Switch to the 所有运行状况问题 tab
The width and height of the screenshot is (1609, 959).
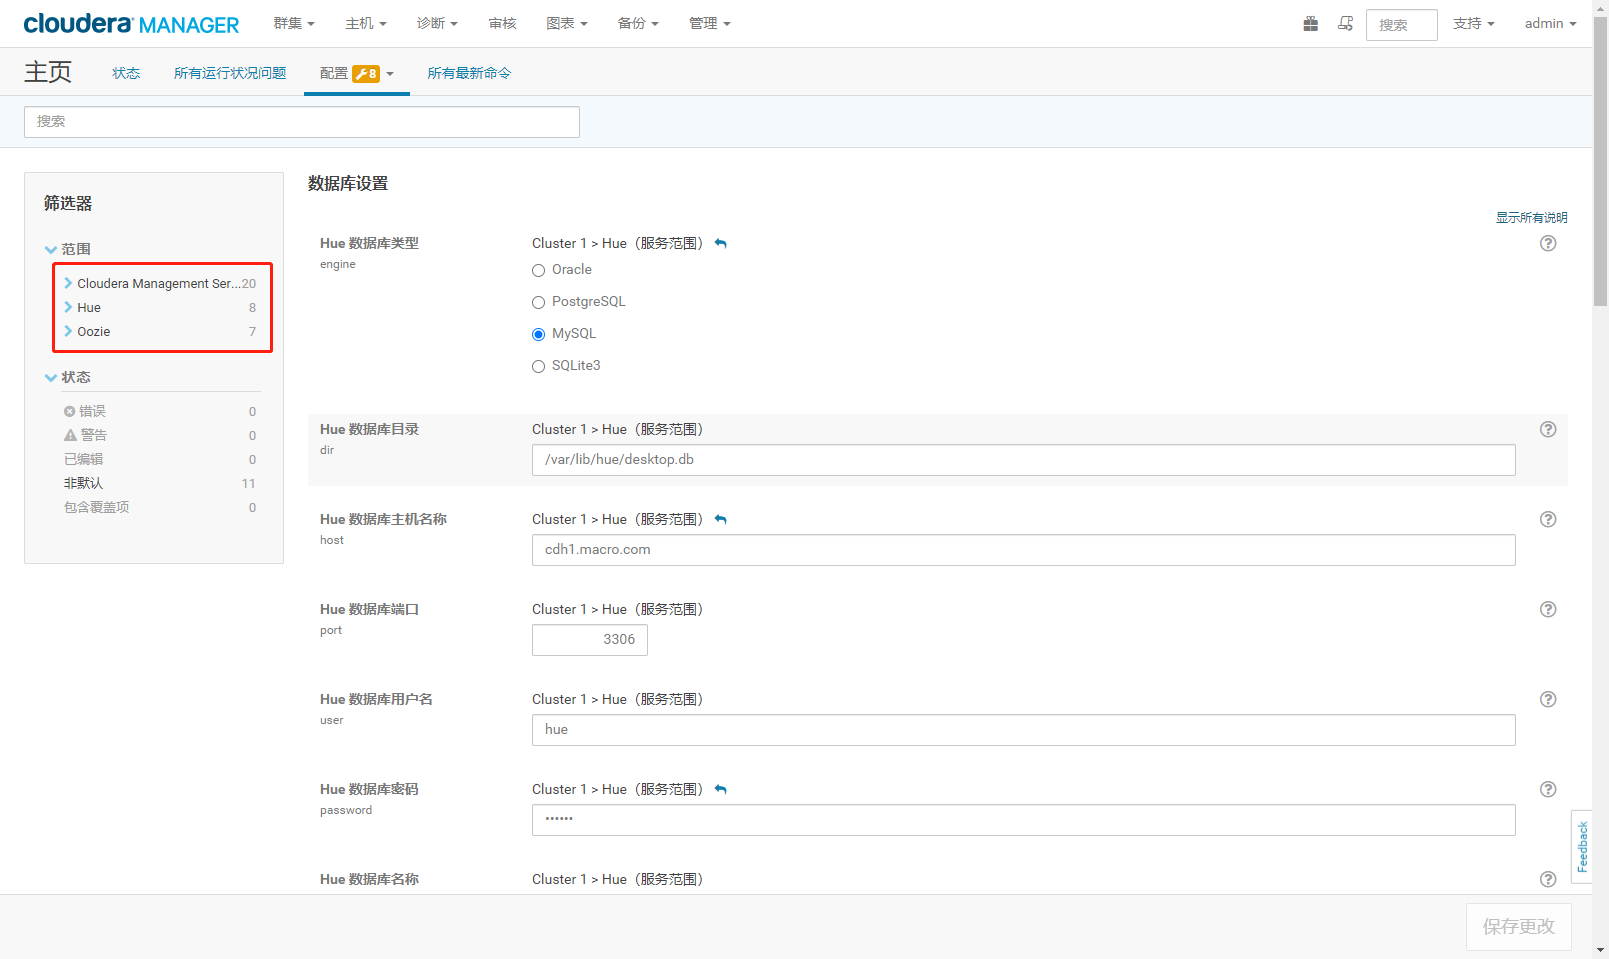pos(230,73)
